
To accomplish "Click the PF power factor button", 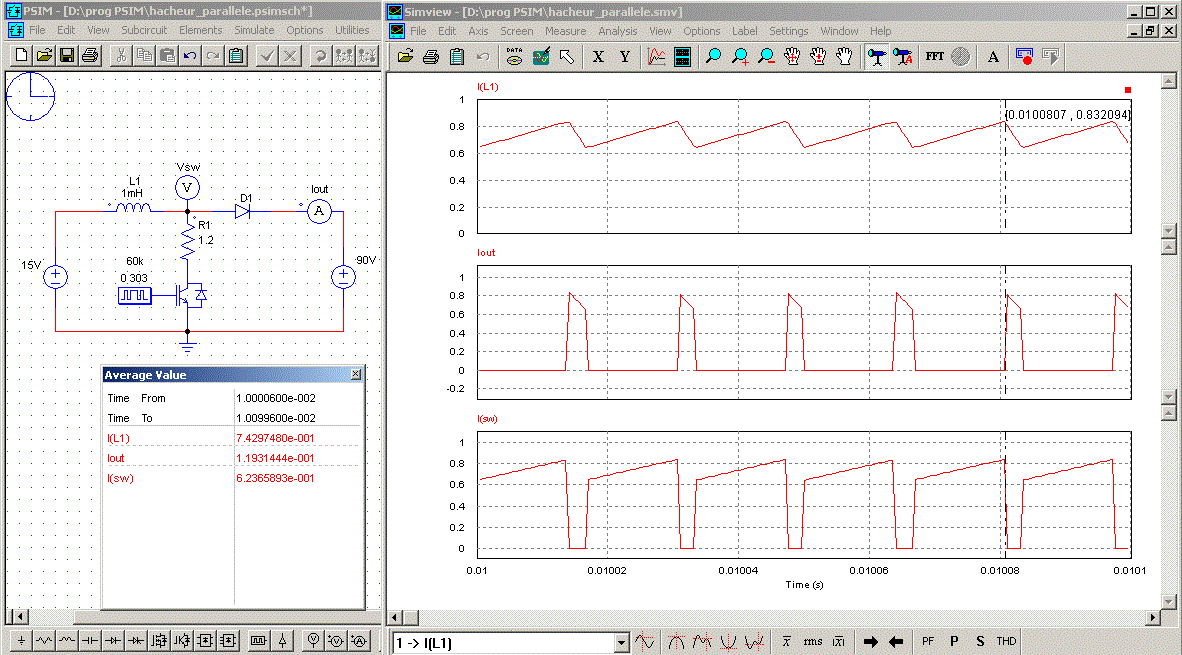I will point(927,642).
